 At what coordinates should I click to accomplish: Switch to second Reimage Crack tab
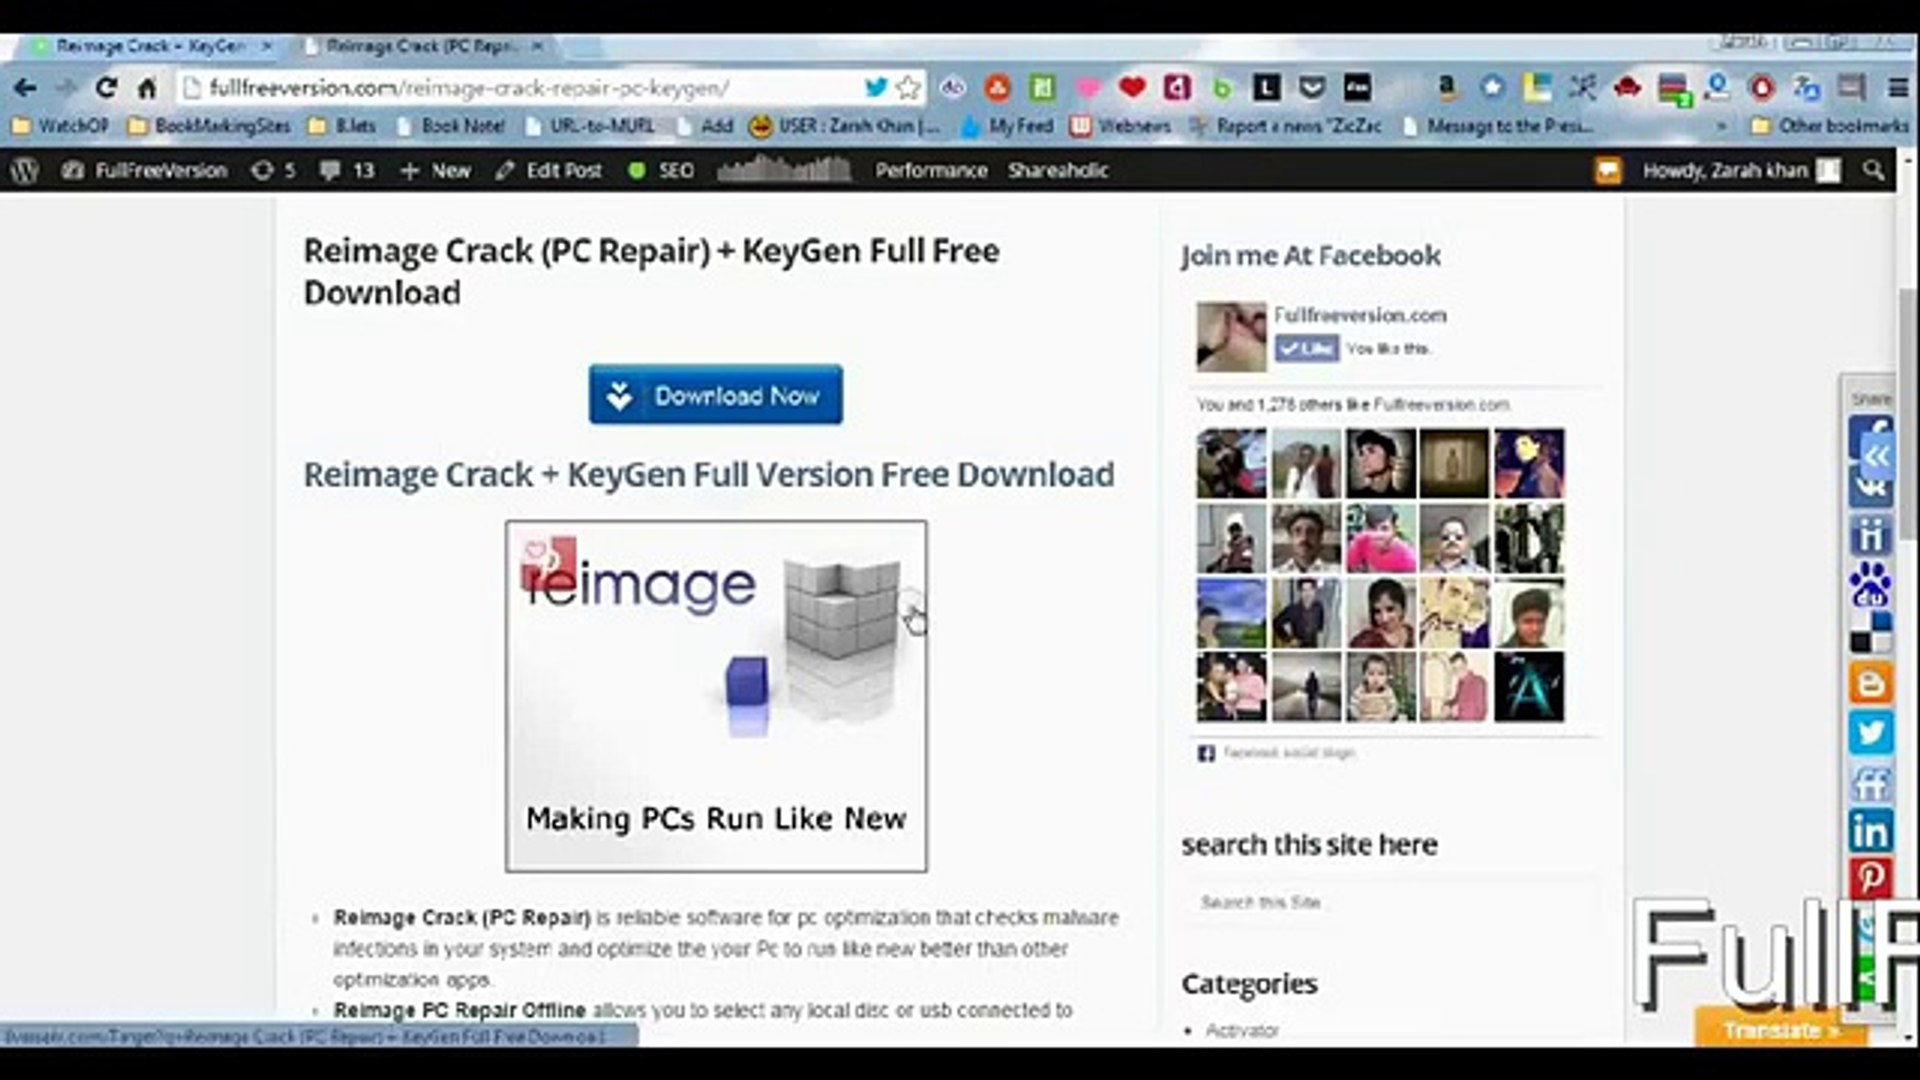click(422, 46)
